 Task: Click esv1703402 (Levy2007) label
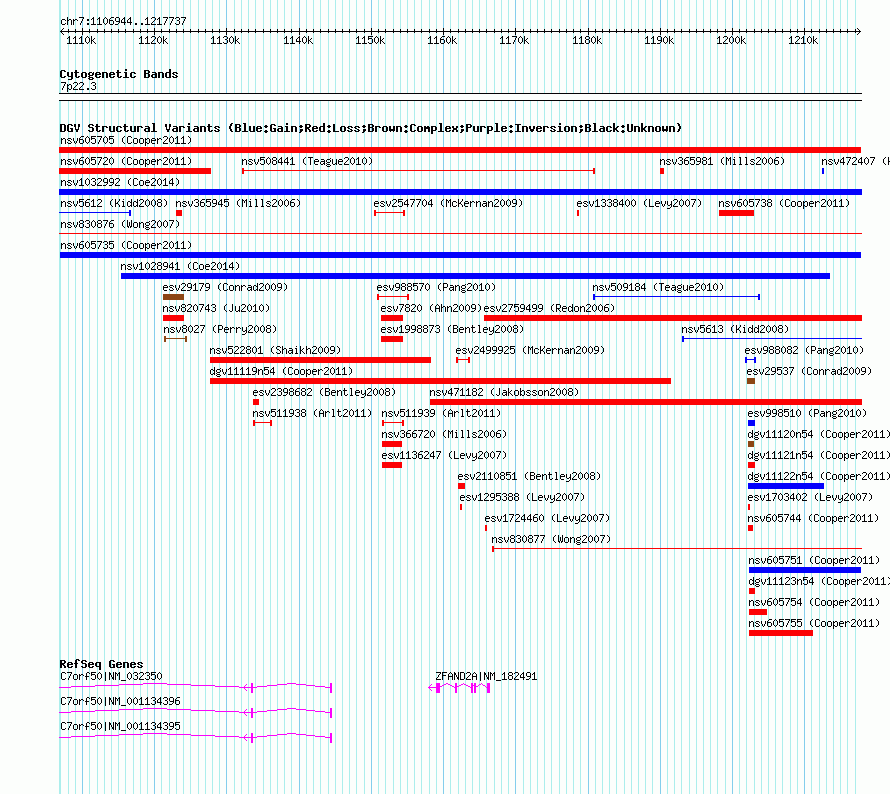[x=810, y=497]
